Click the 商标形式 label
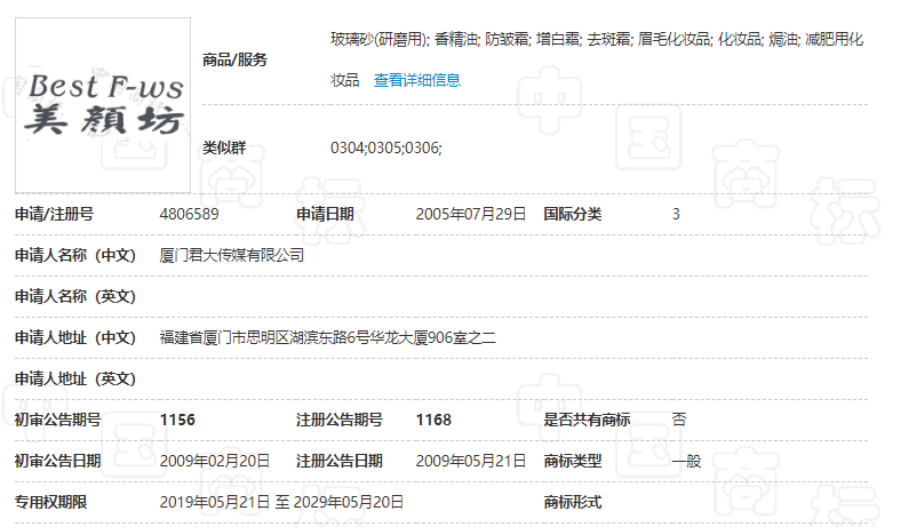The width and height of the screenshot is (902, 528). tap(572, 502)
